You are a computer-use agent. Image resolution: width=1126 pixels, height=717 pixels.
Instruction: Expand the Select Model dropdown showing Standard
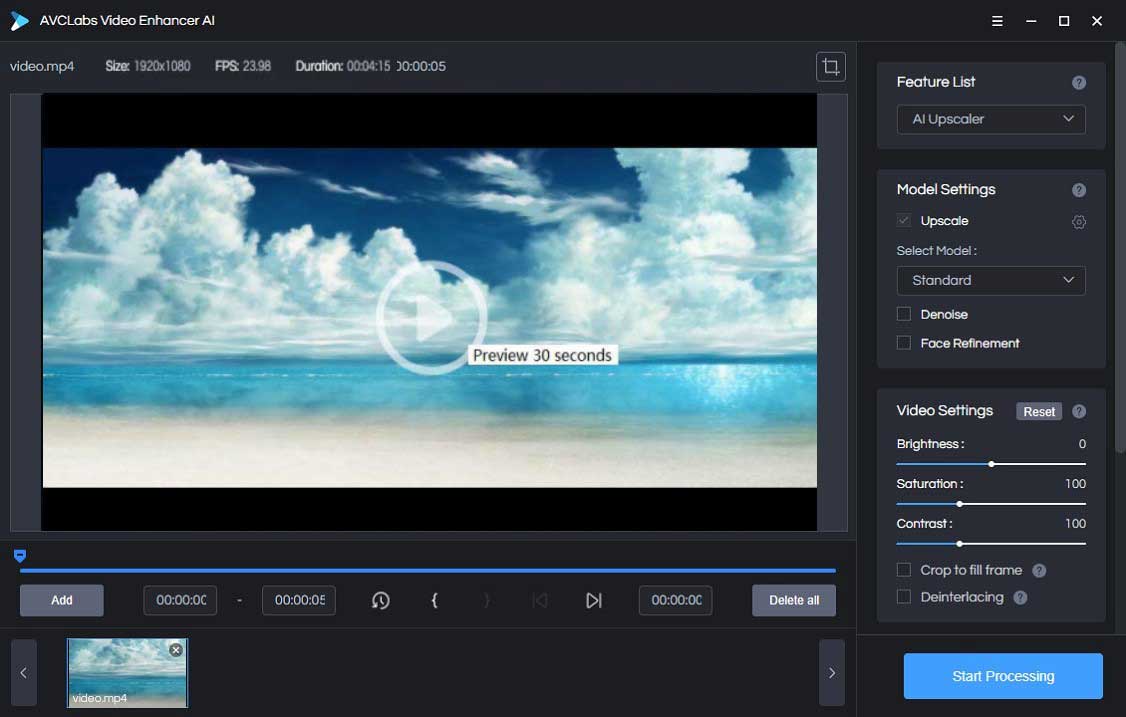pyautogui.click(x=989, y=281)
